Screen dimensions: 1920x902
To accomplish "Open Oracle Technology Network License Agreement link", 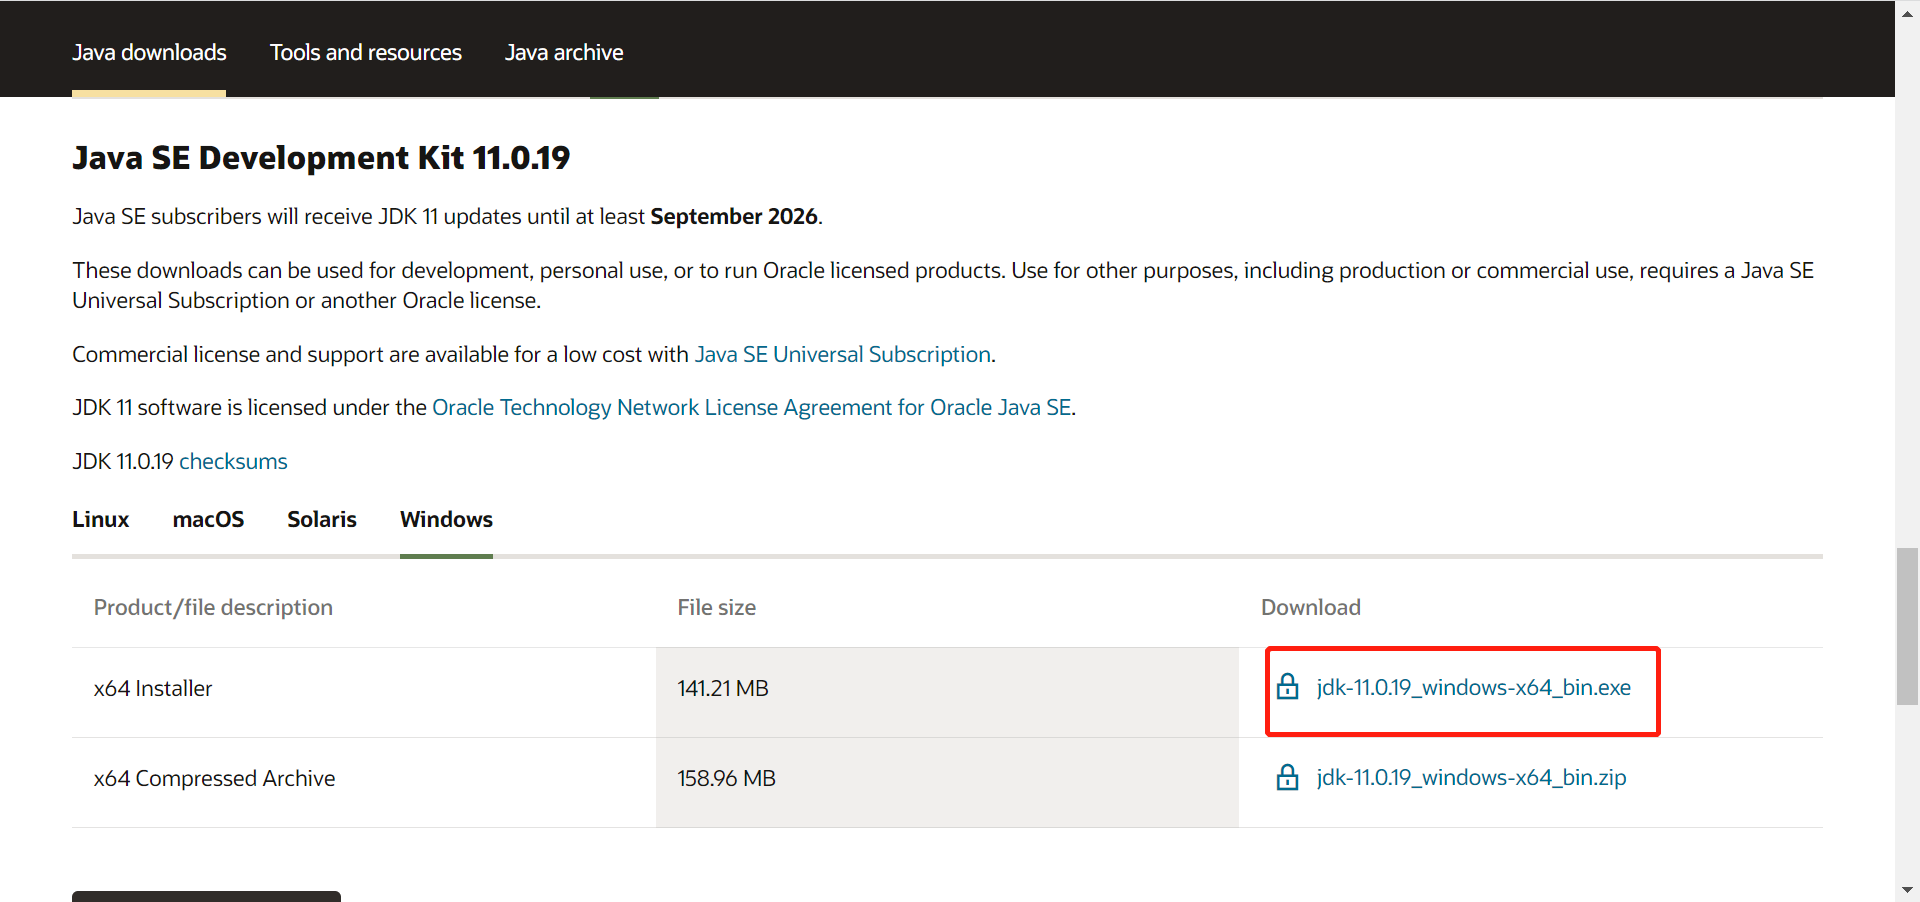I will coord(751,407).
